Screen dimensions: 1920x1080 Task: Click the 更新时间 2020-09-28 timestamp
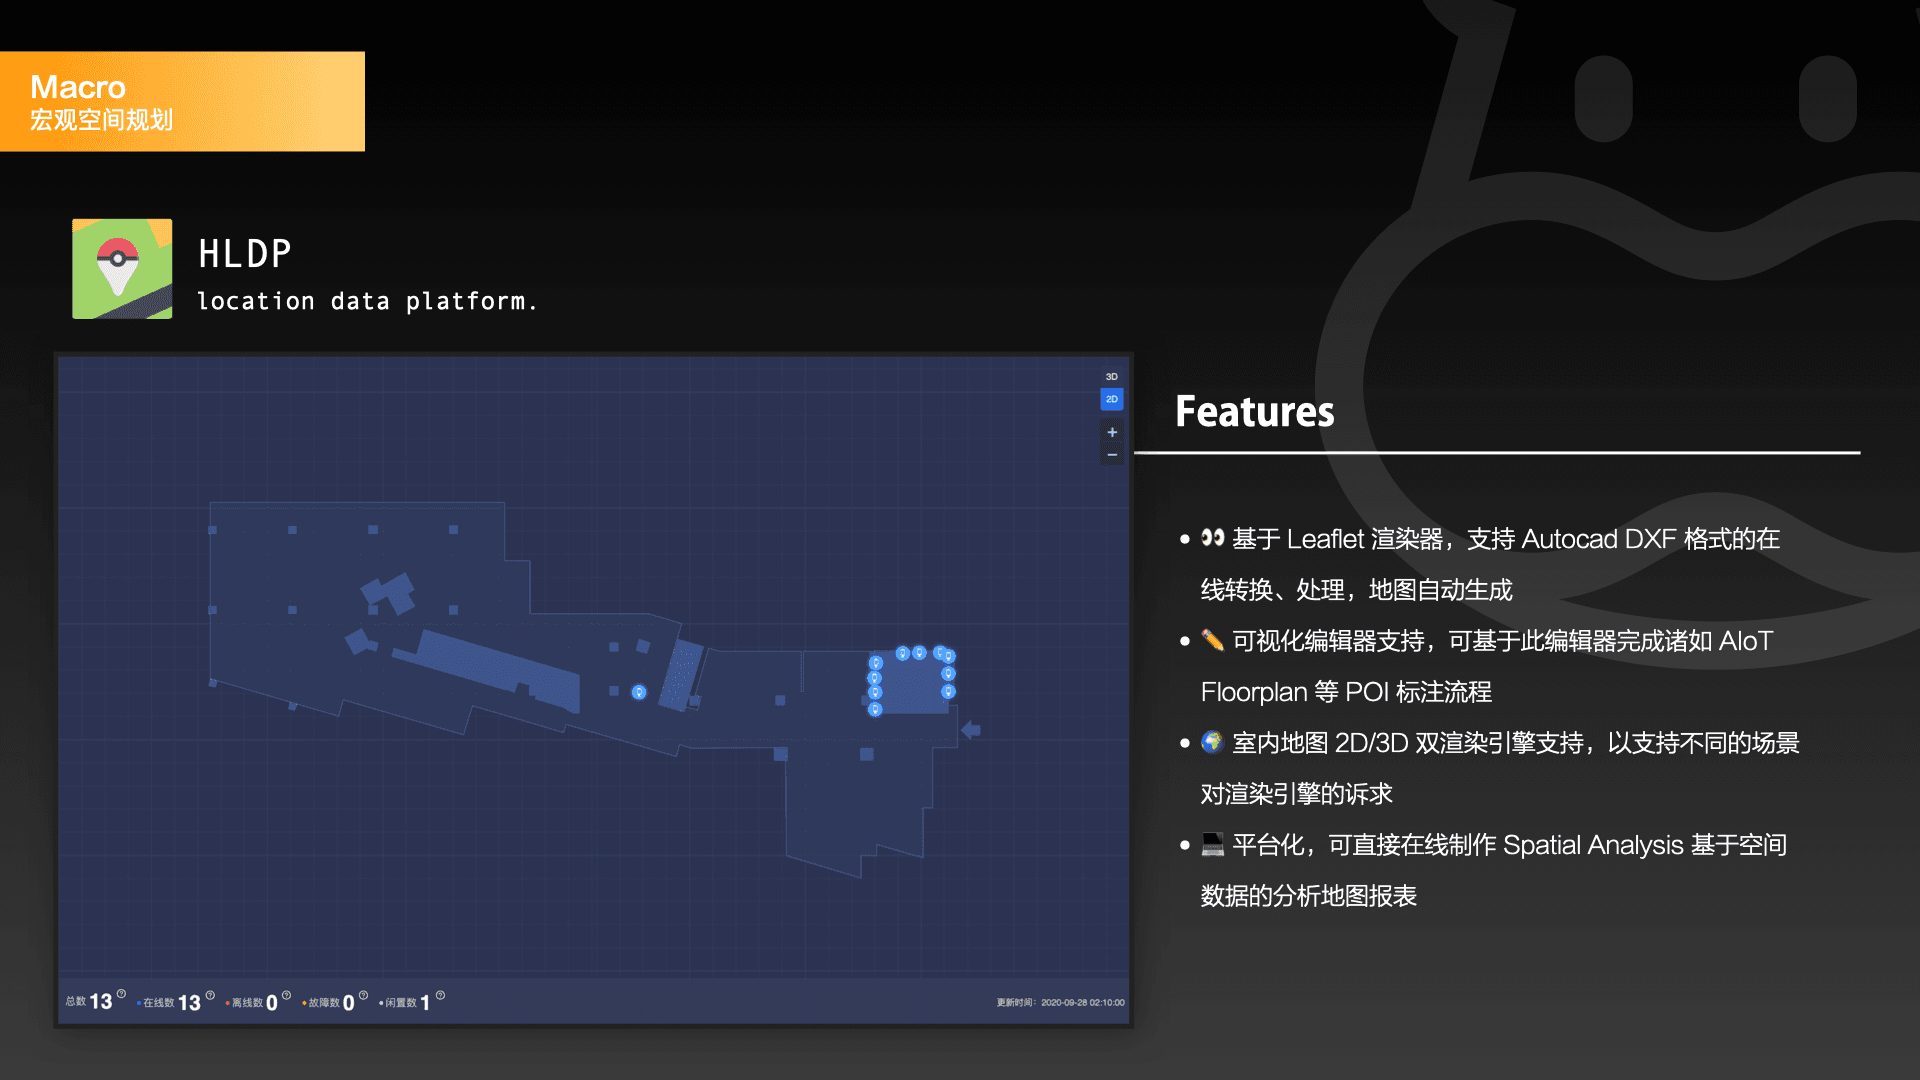[1060, 1002]
